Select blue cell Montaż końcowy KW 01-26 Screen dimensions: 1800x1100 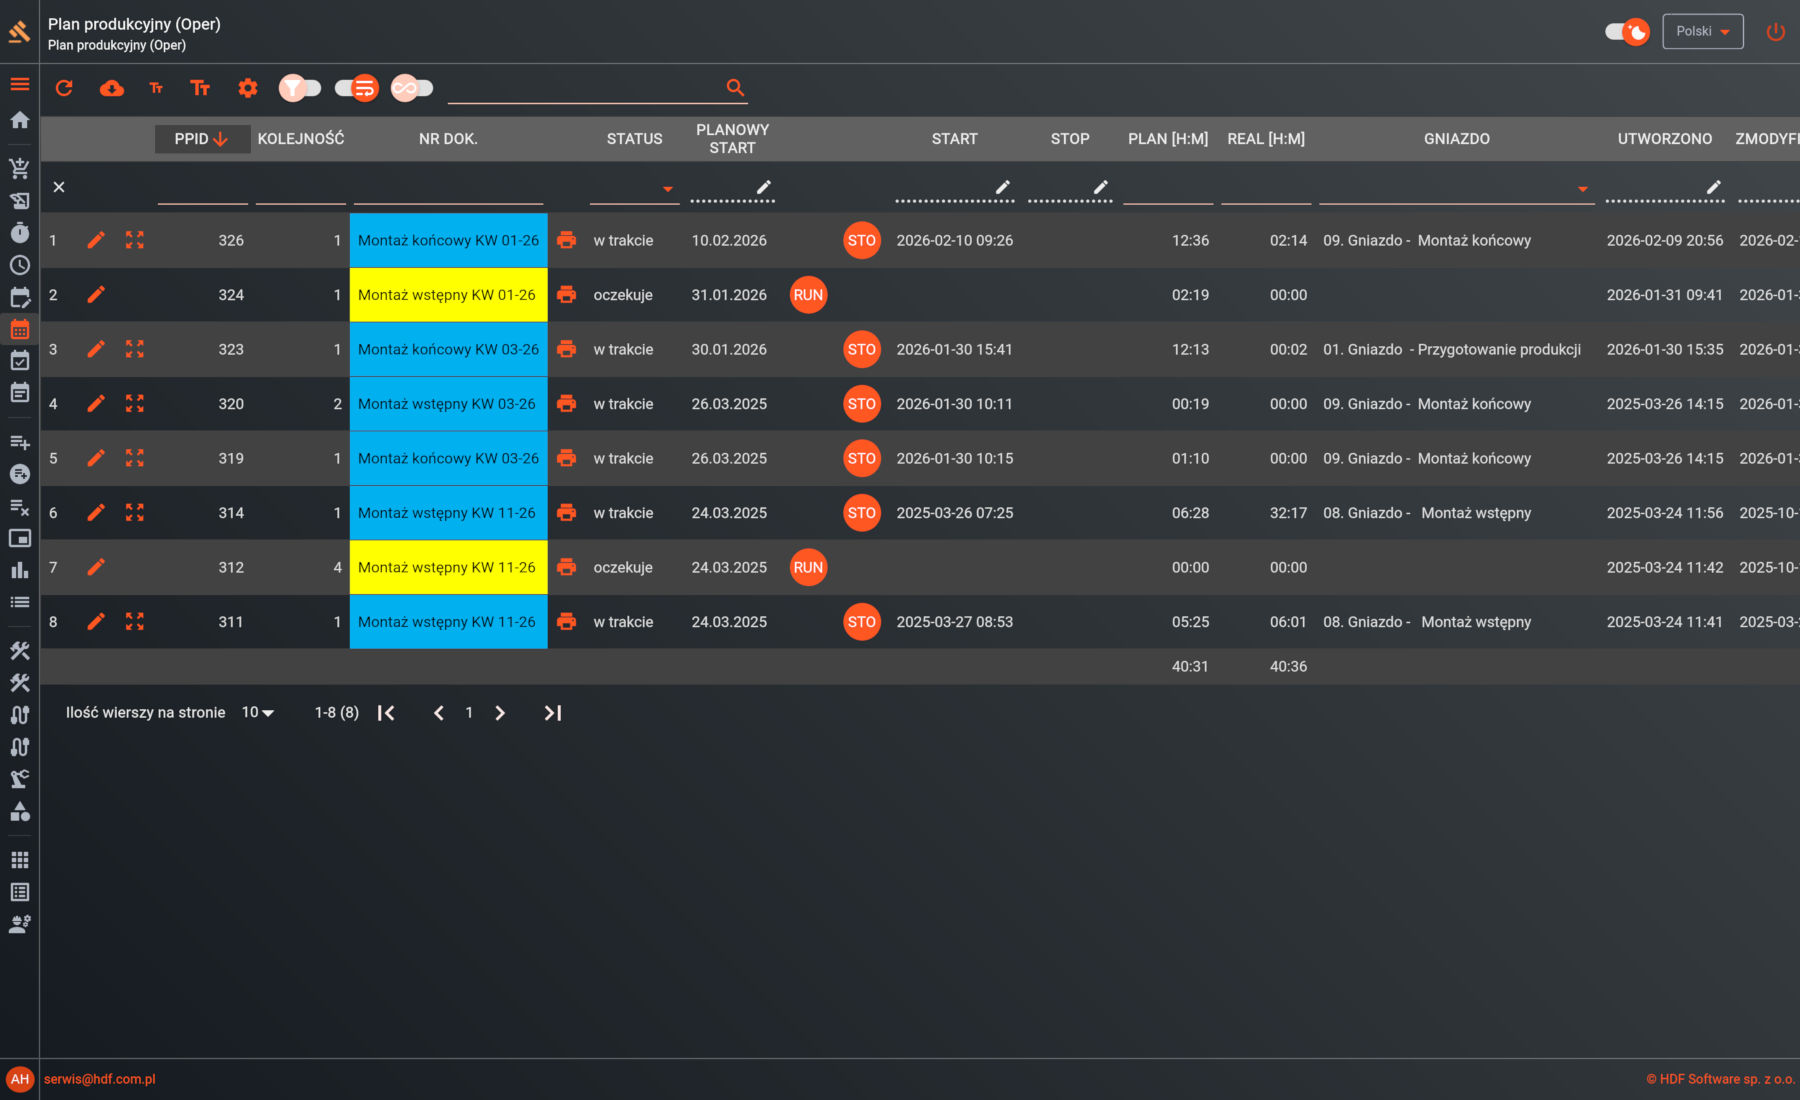point(449,240)
